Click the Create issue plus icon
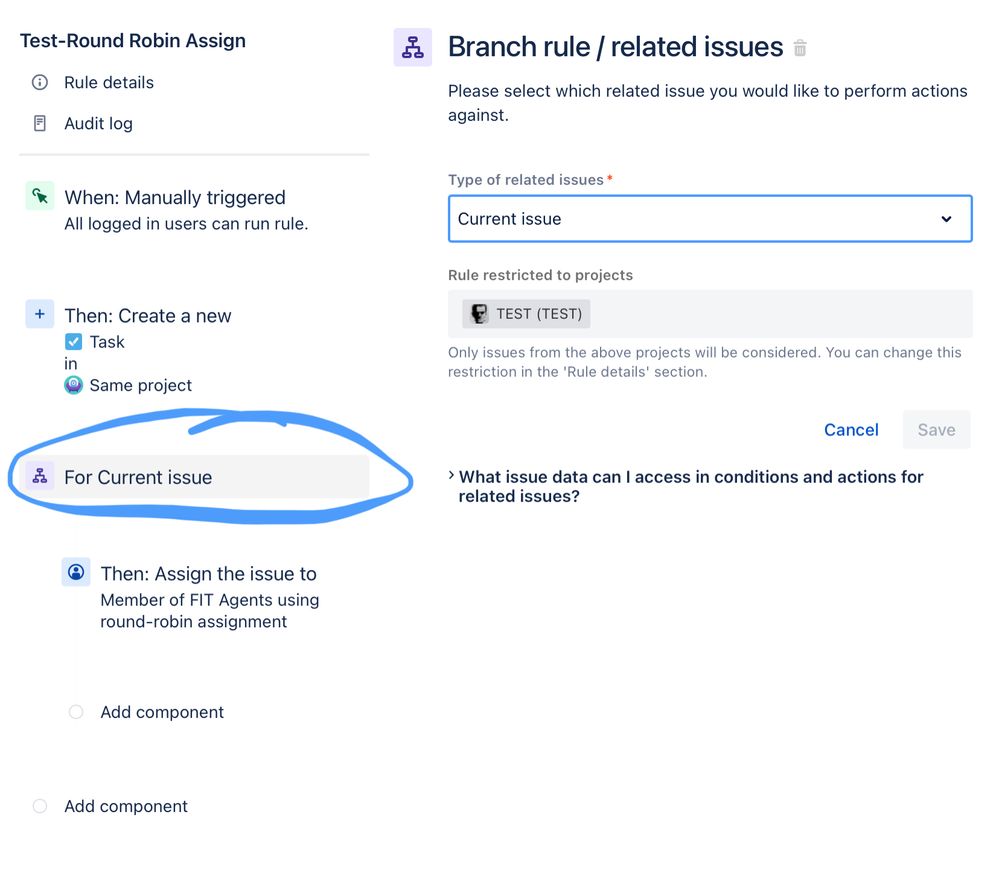The image size is (999, 884). tap(40, 314)
